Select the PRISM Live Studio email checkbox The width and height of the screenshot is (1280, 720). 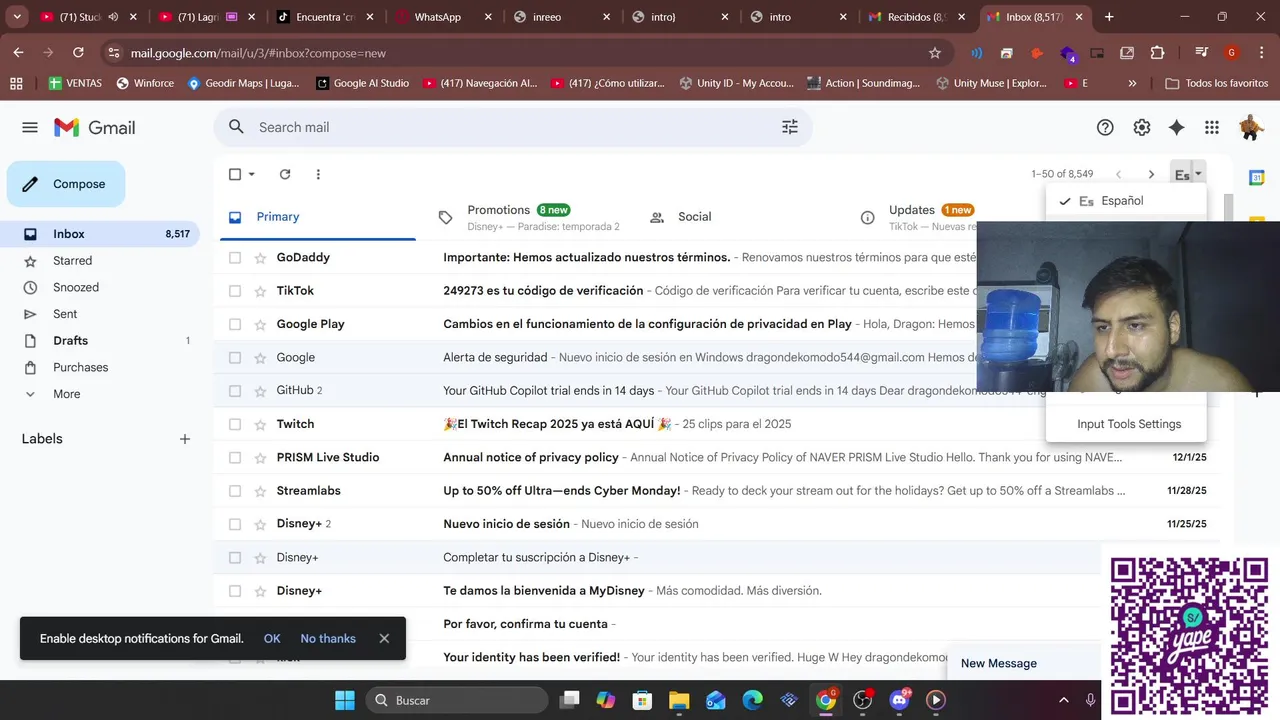coord(235,457)
